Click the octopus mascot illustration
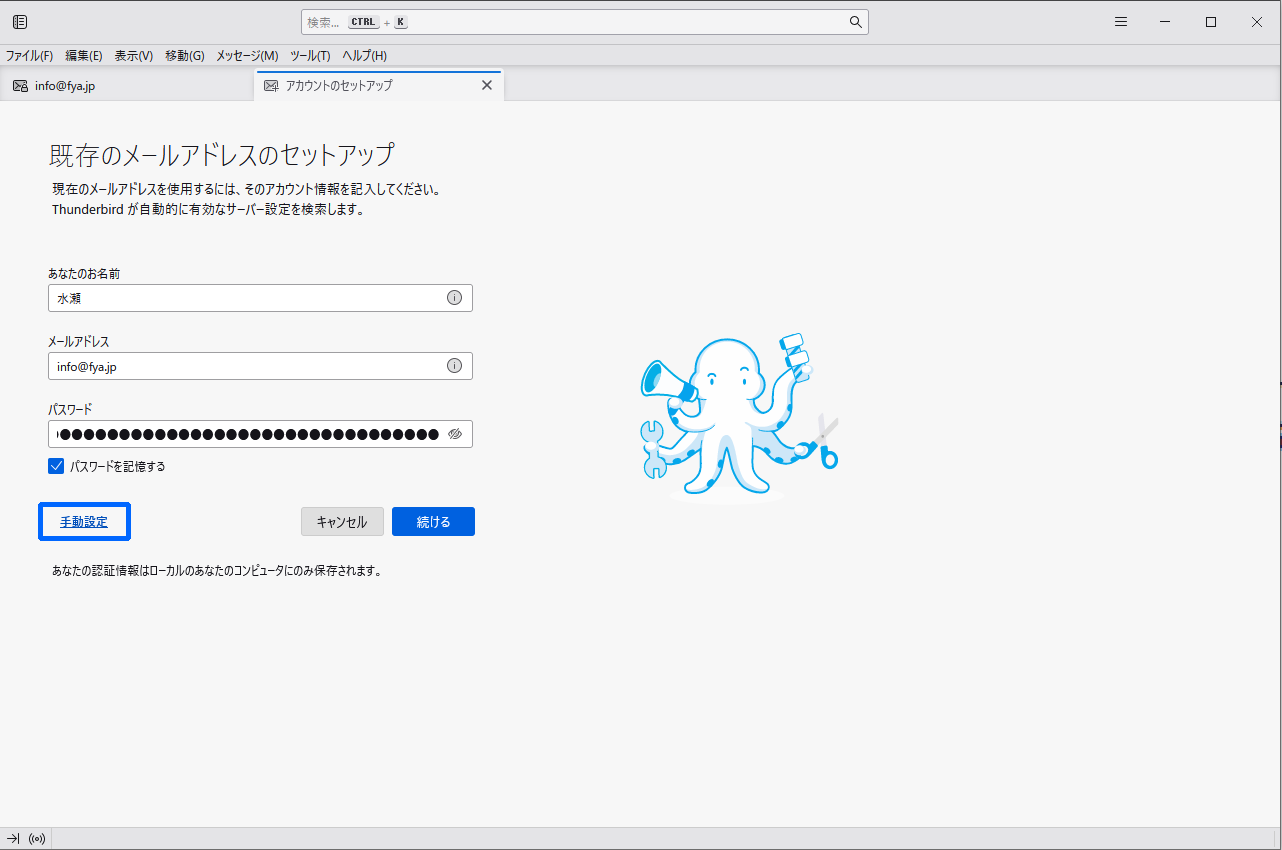Image resolution: width=1282 pixels, height=850 pixels. tap(739, 415)
